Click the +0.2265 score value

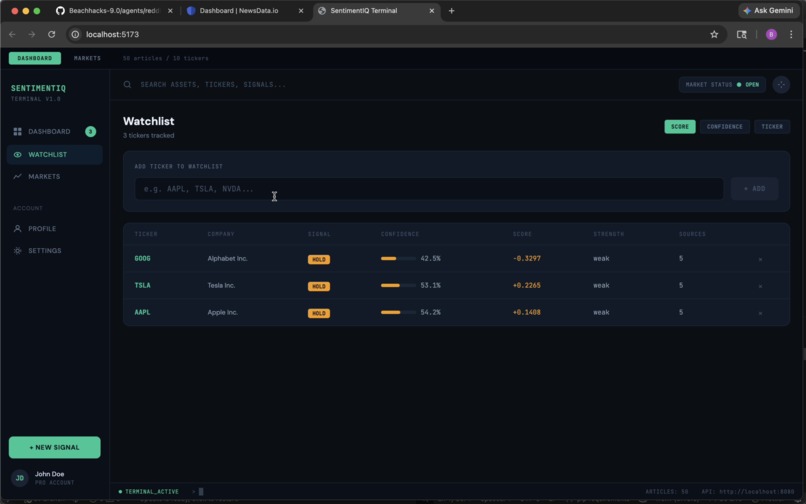526,285
